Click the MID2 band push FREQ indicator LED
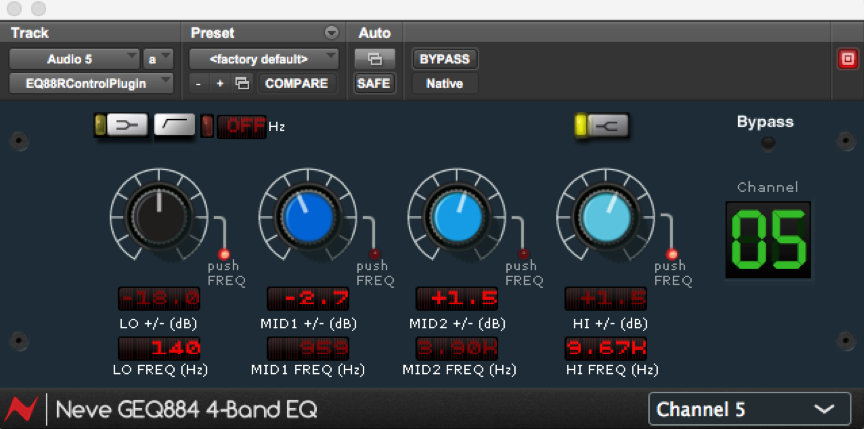This screenshot has width=864, height=429. [523, 254]
